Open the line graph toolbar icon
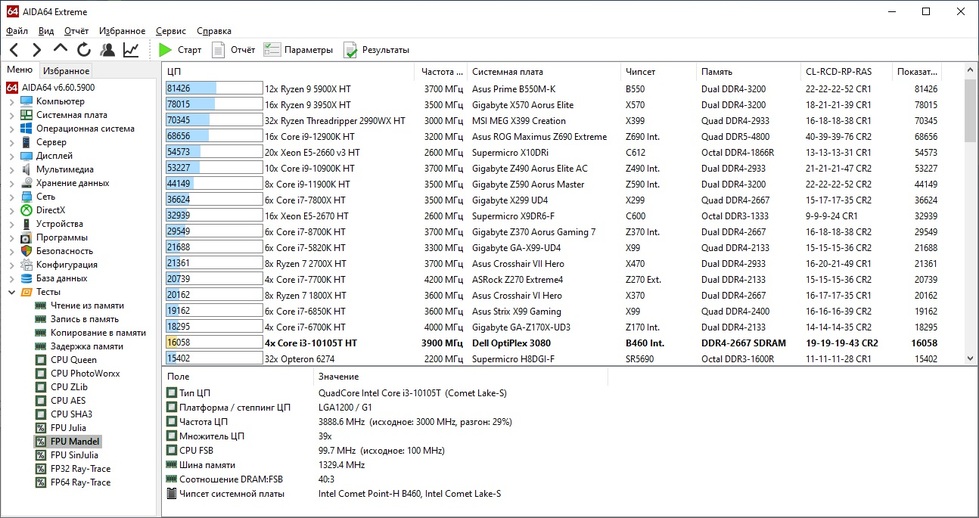This screenshot has height=518, width=979. [x=131, y=50]
